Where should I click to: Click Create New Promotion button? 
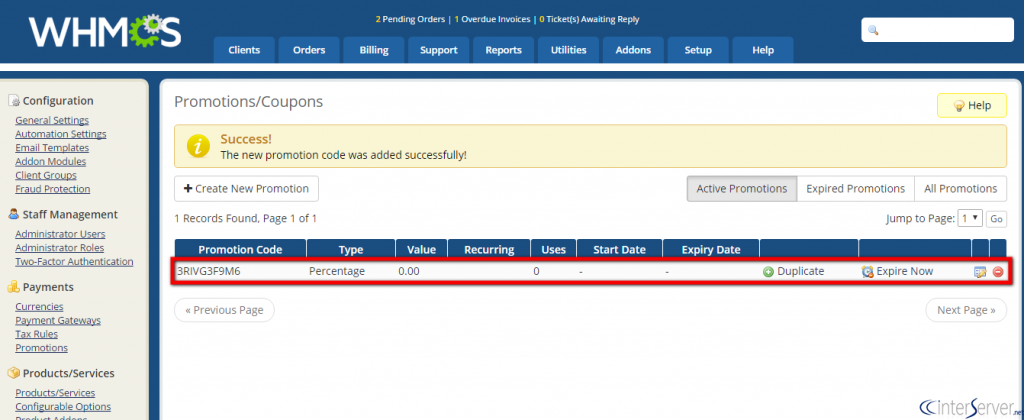point(246,189)
